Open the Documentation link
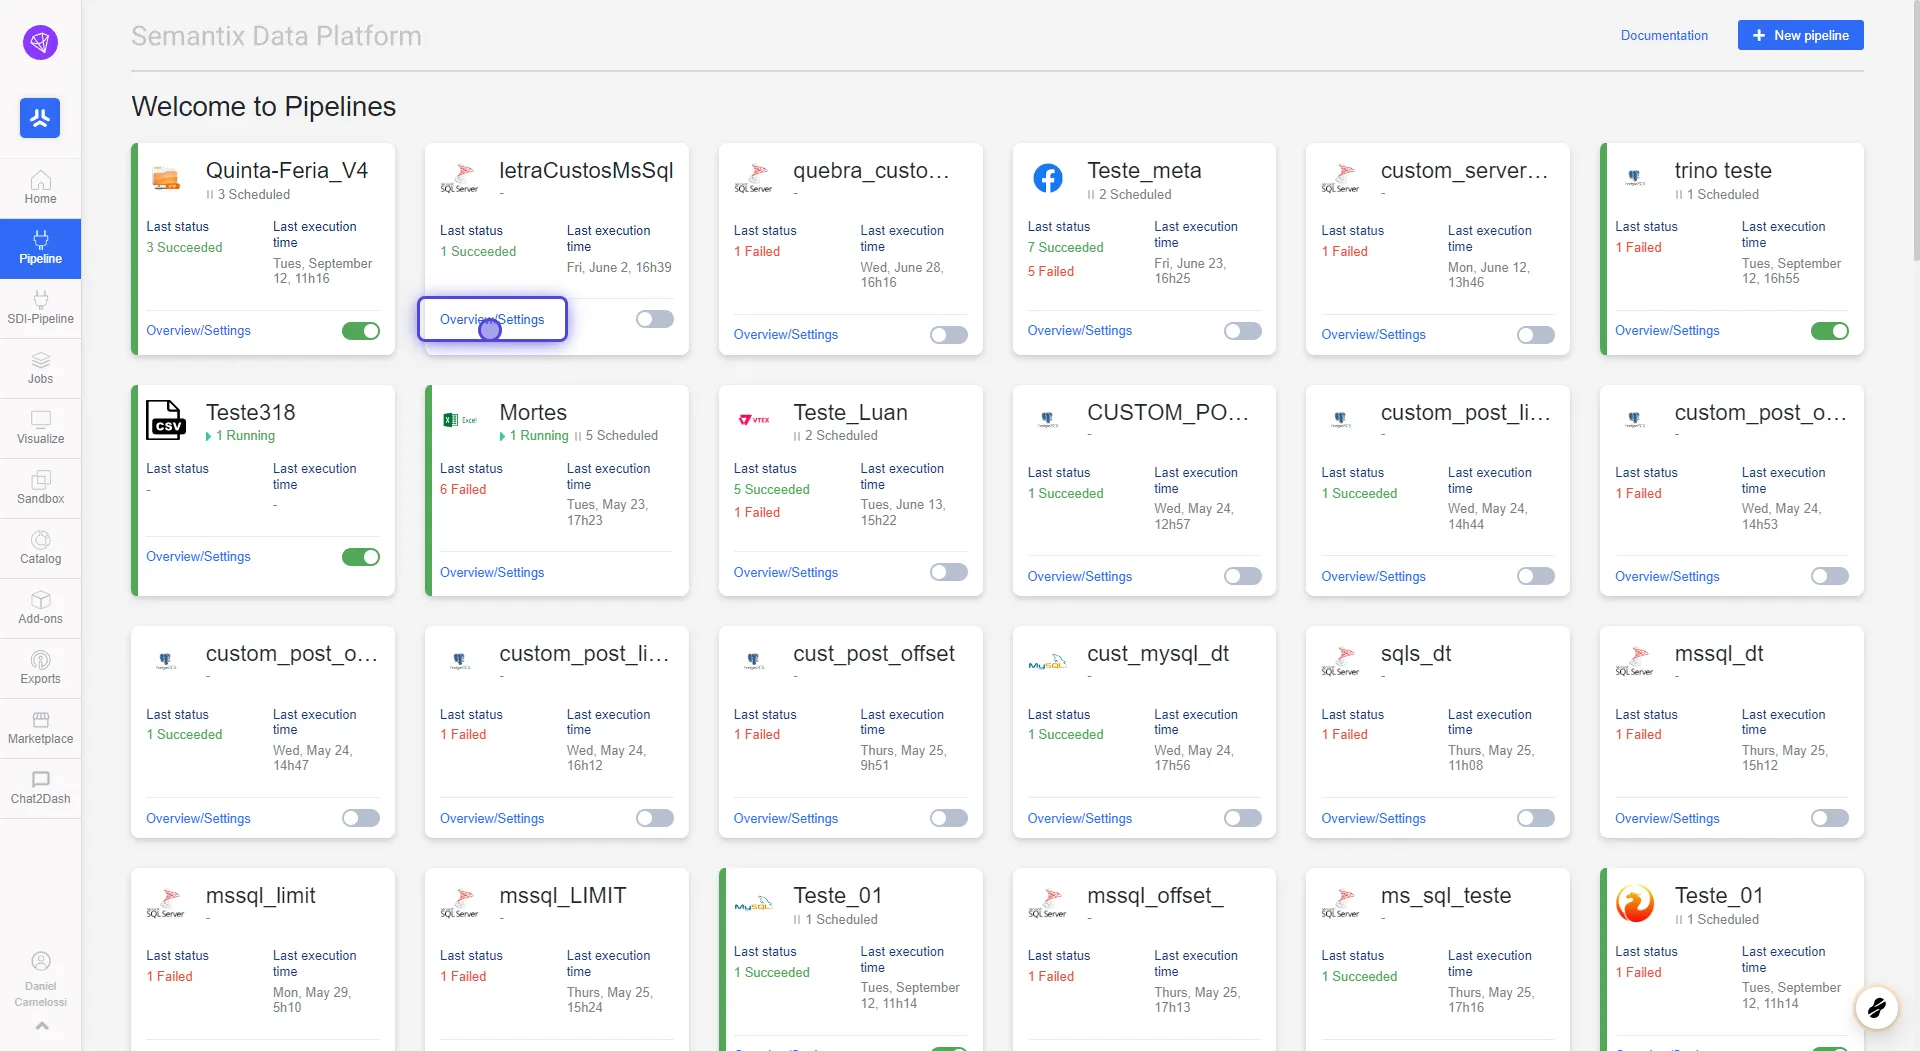 (1664, 35)
